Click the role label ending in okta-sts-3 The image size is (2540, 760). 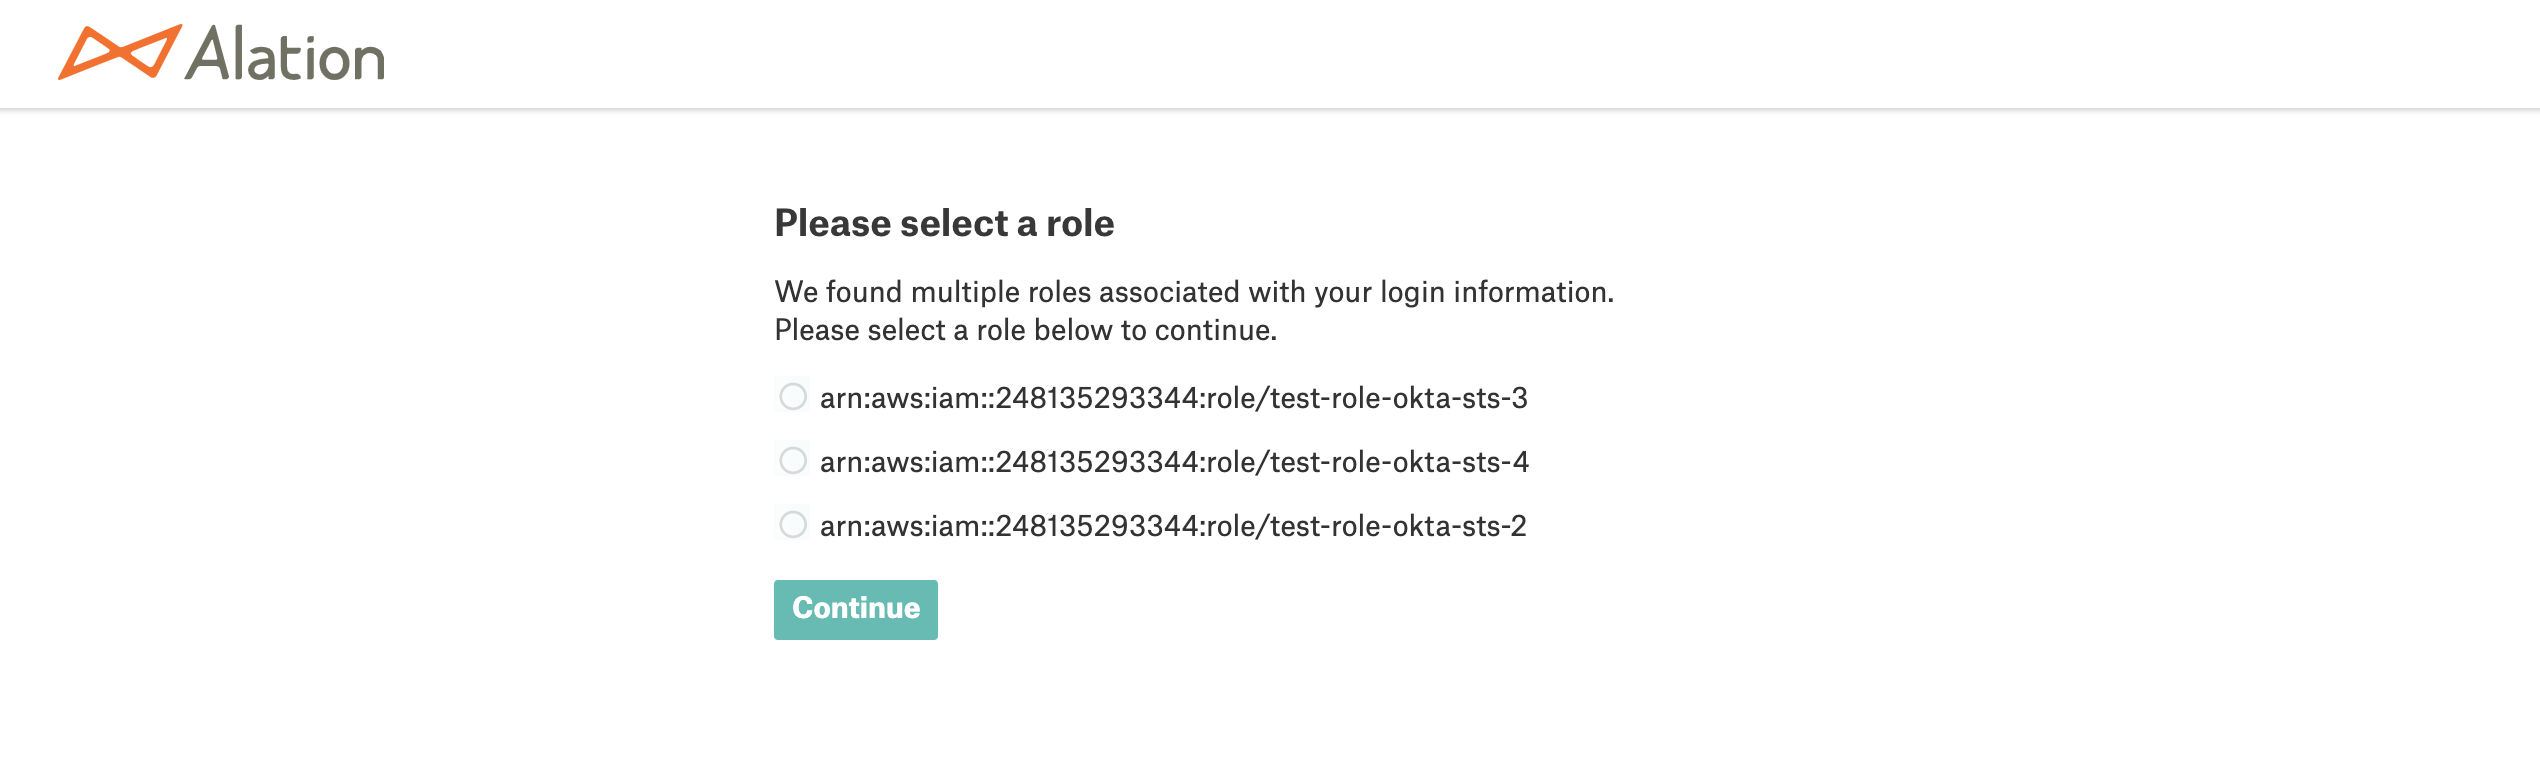coord(1174,398)
